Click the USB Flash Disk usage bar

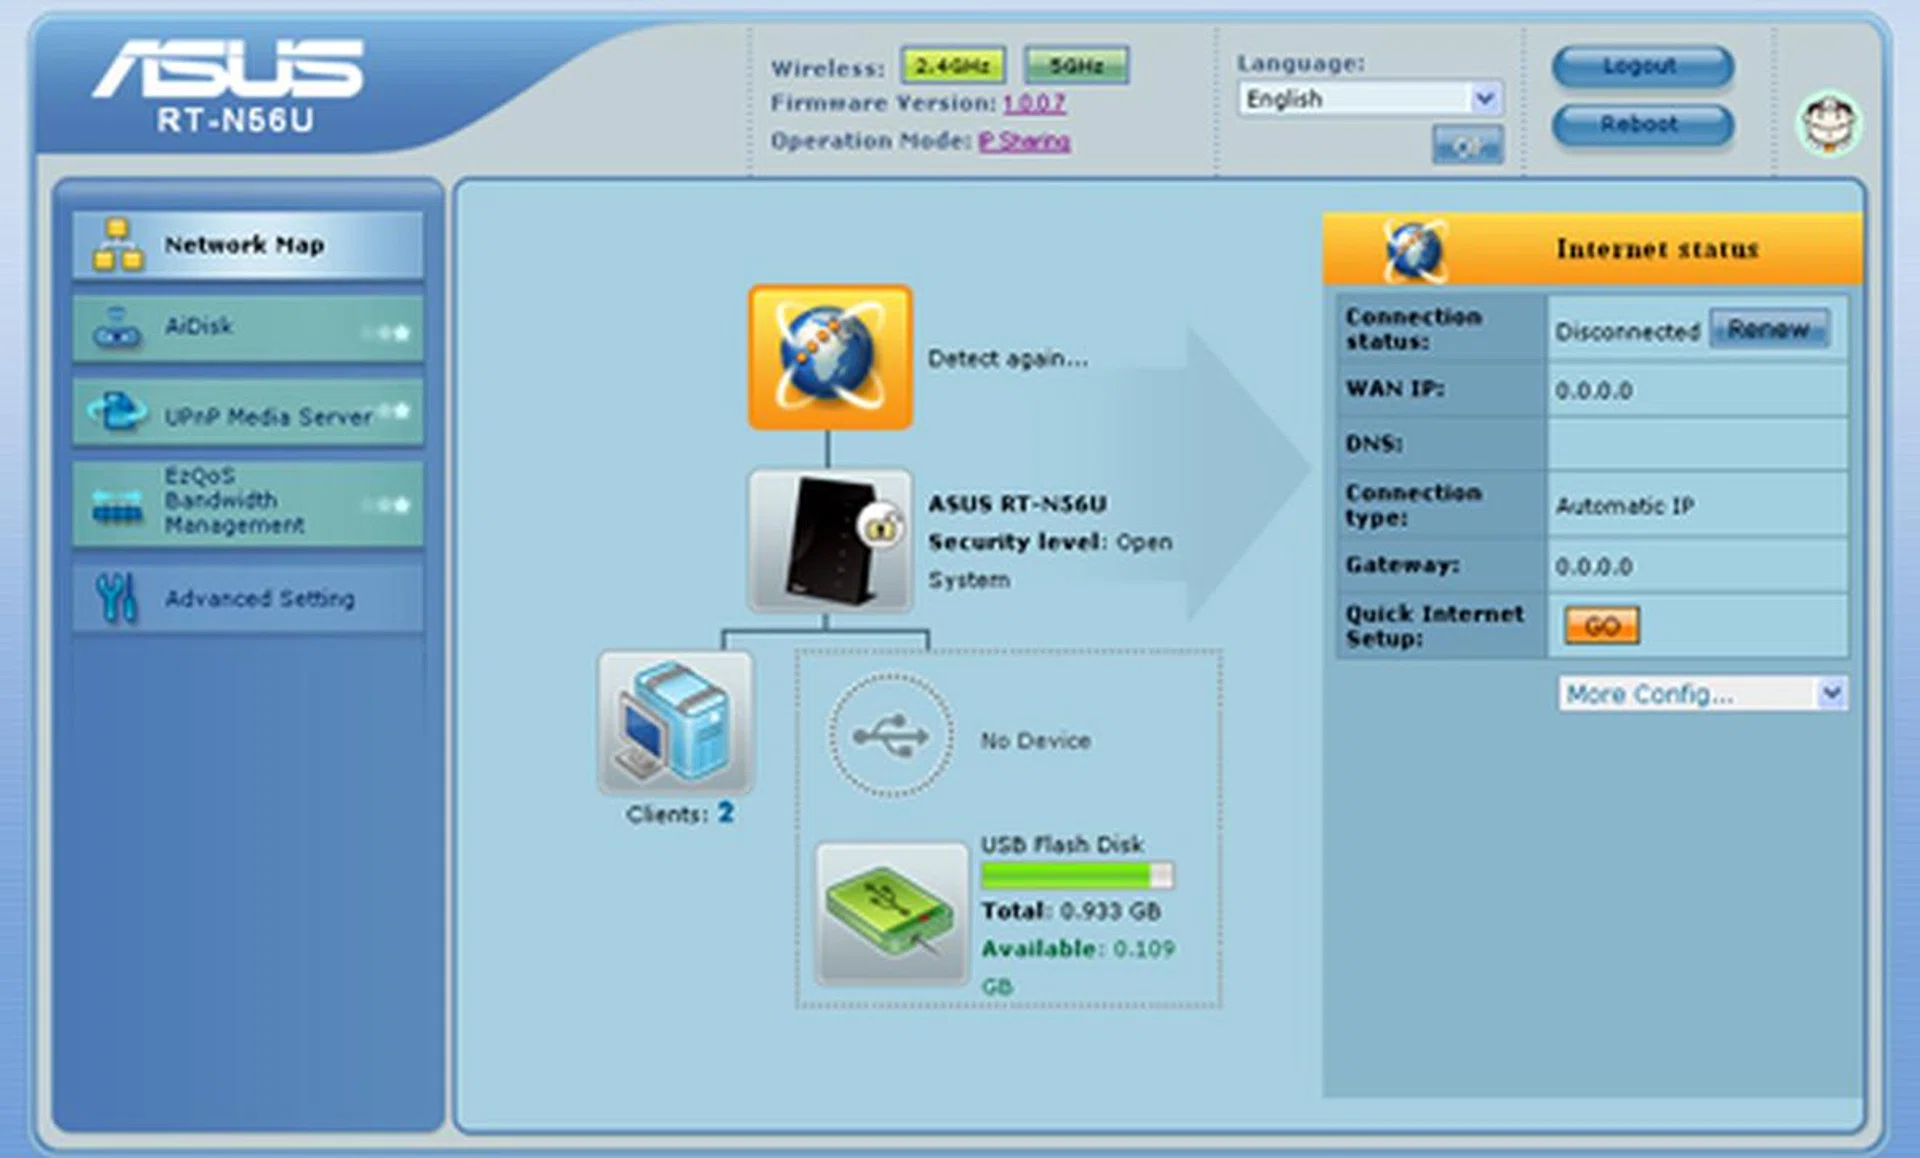[x=1076, y=876]
